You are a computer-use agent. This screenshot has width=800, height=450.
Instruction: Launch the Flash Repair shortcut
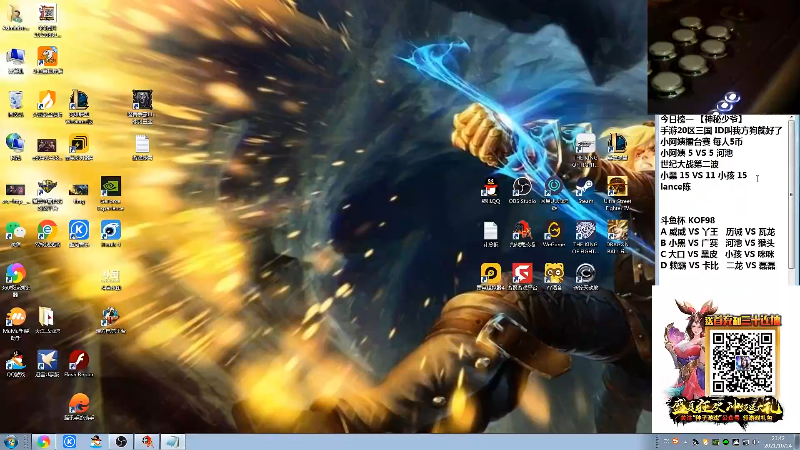coord(79,364)
